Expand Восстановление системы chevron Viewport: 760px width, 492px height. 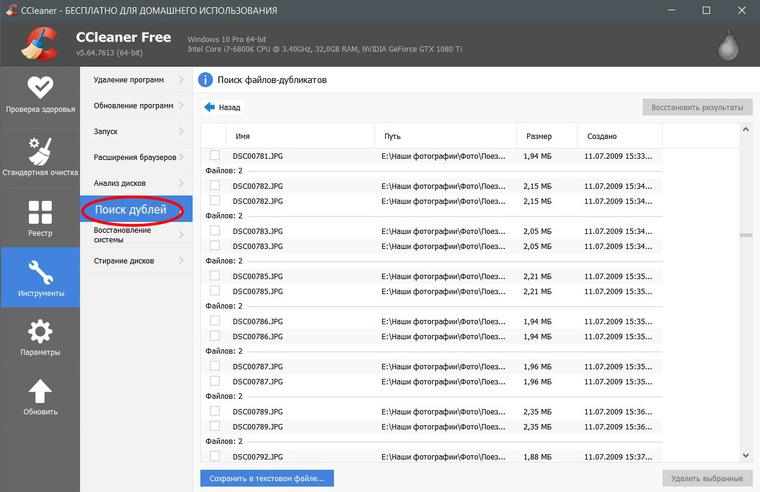pos(181,235)
